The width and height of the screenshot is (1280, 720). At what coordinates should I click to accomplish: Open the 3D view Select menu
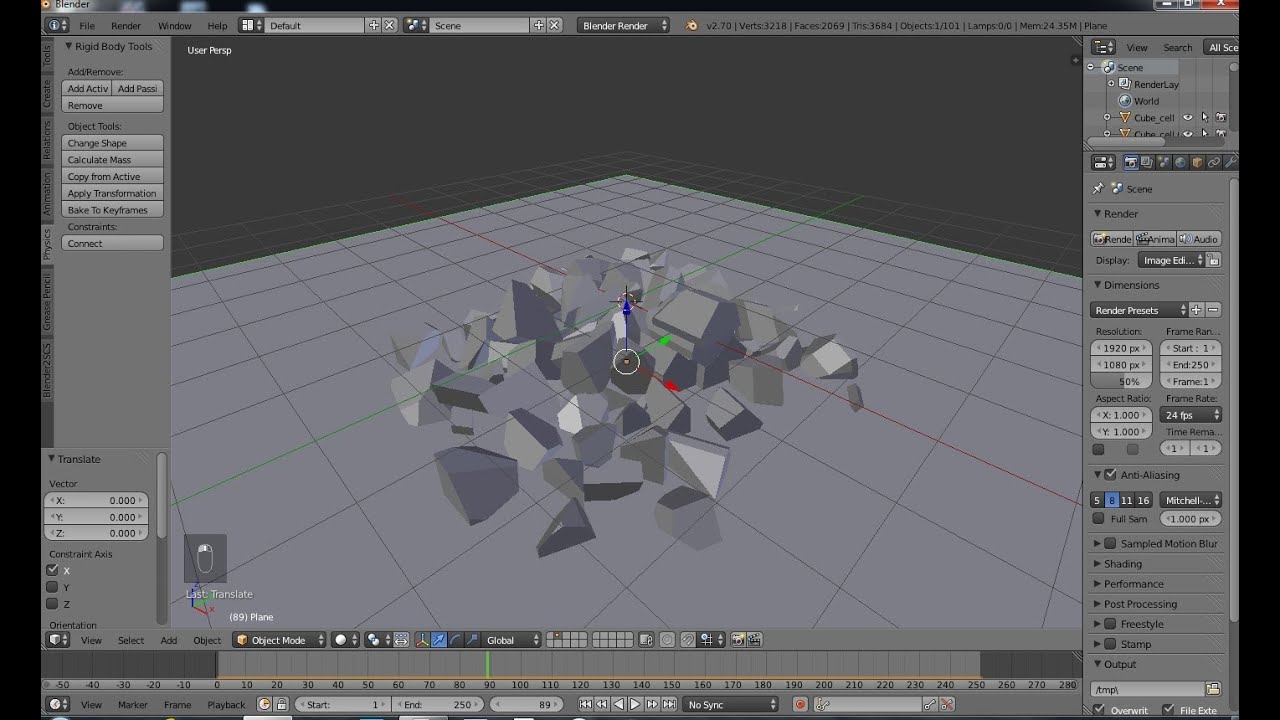131,640
